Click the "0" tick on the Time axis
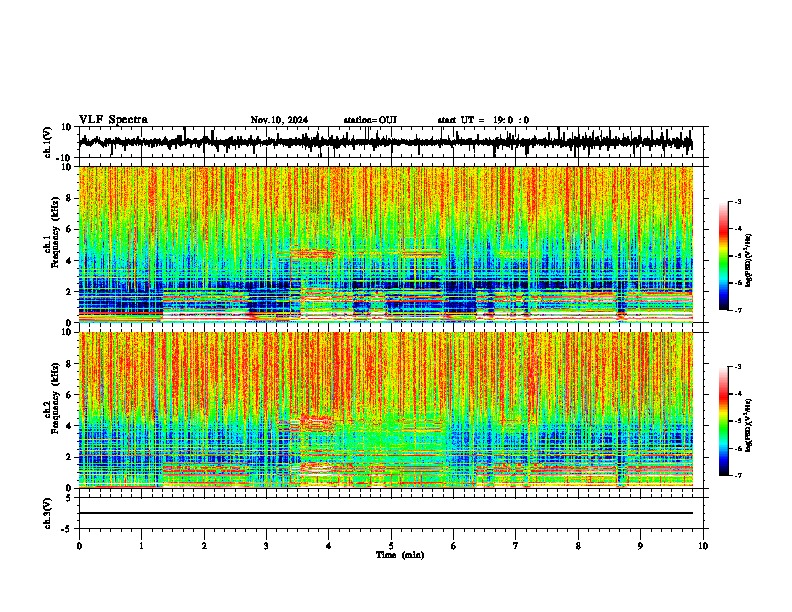792x612 pixels. click(79, 546)
